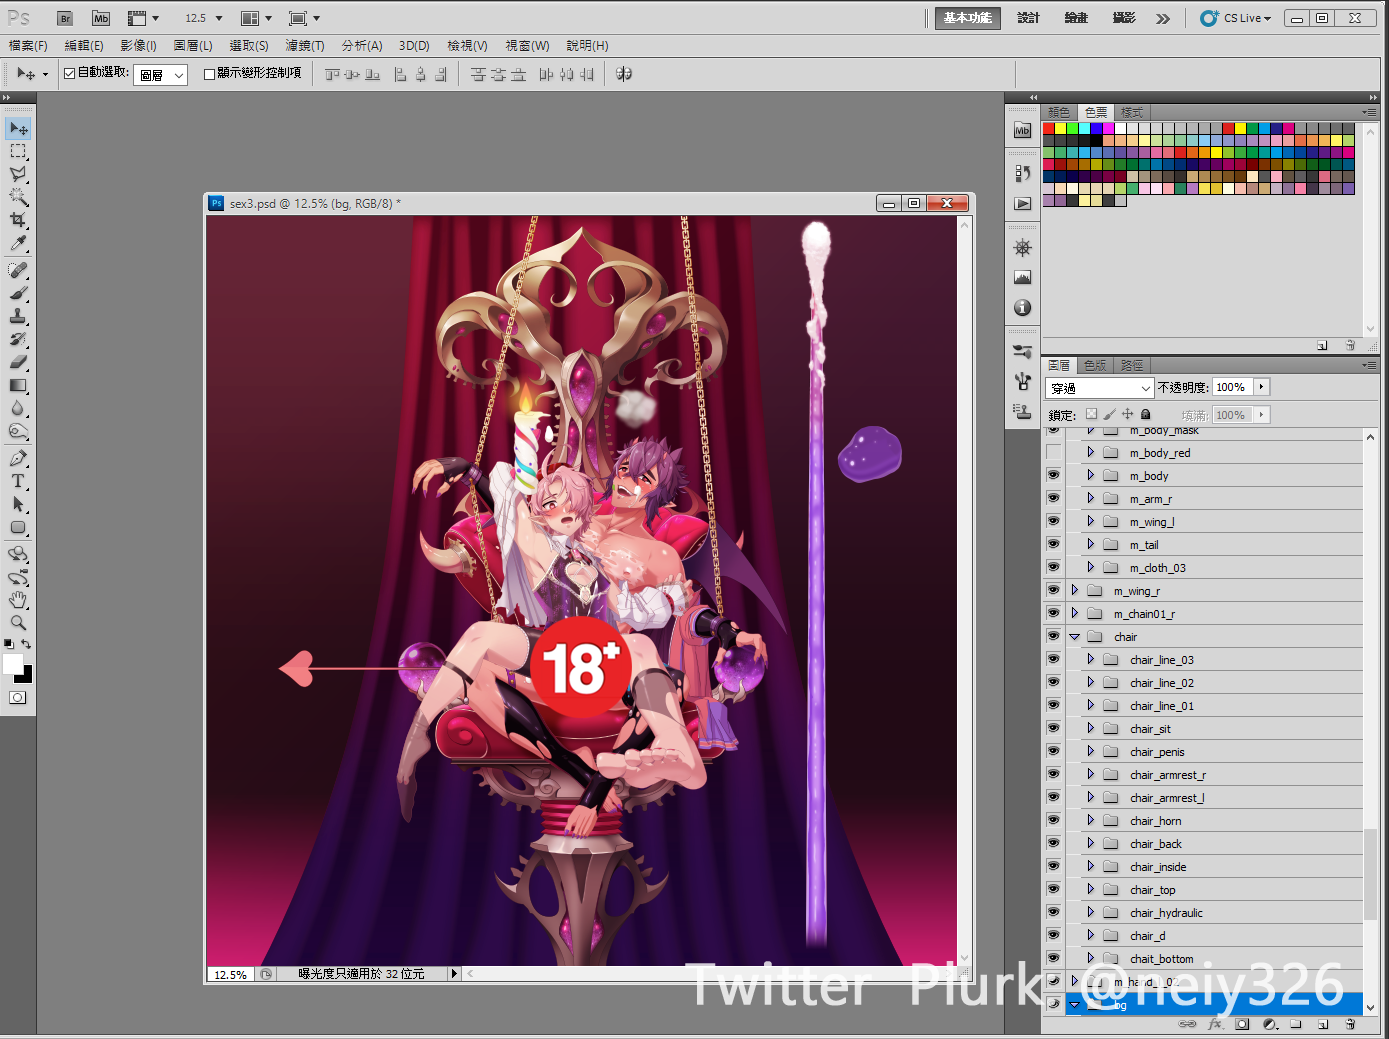
Task: Enable show transform controls checkbox
Action: (x=209, y=73)
